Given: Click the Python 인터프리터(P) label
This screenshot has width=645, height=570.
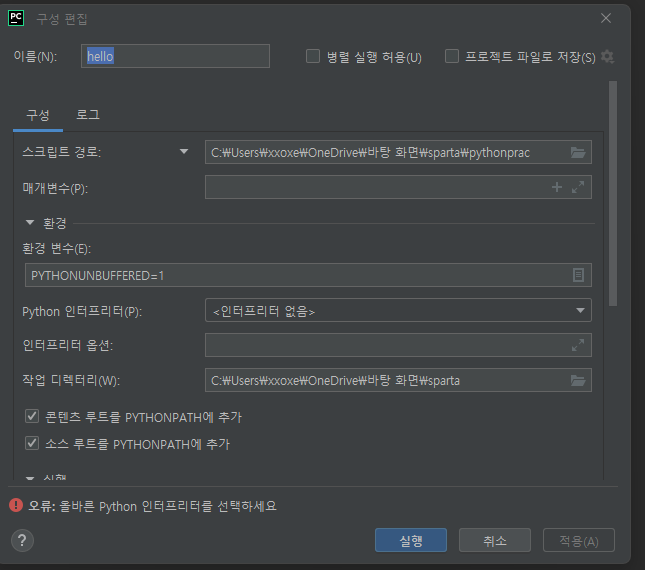Looking at the screenshot, I should [x=82, y=311].
